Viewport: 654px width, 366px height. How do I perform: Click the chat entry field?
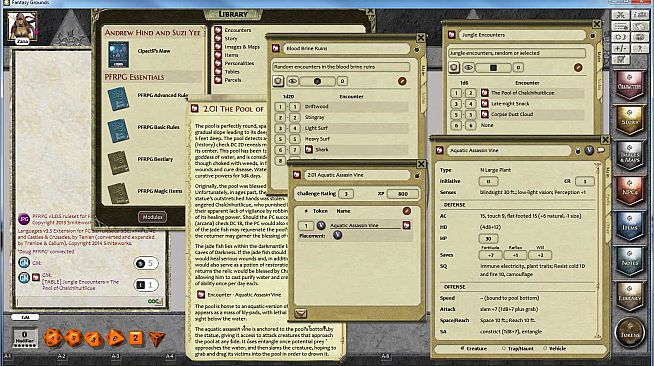point(81,301)
